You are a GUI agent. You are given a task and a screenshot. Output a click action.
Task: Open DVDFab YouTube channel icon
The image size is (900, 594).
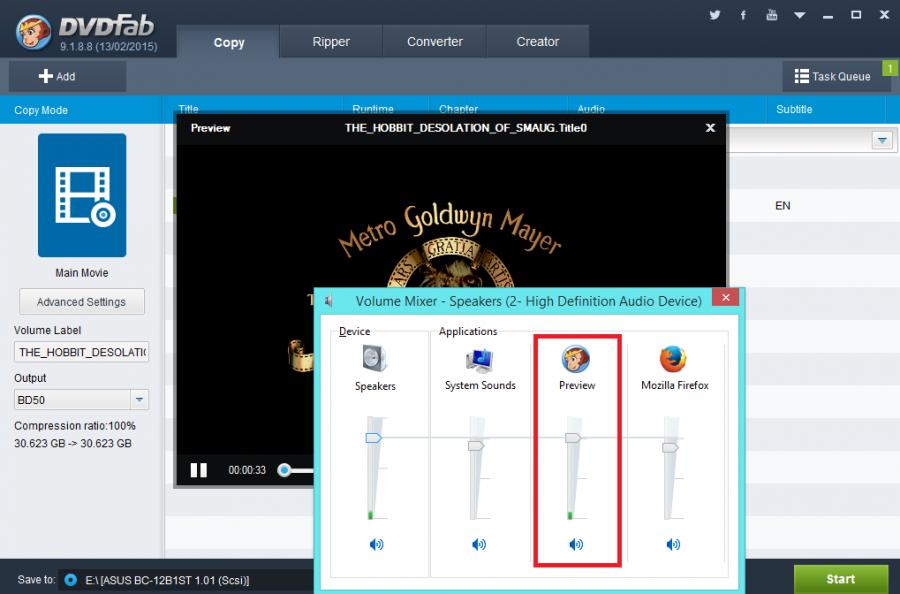(x=771, y=15)
